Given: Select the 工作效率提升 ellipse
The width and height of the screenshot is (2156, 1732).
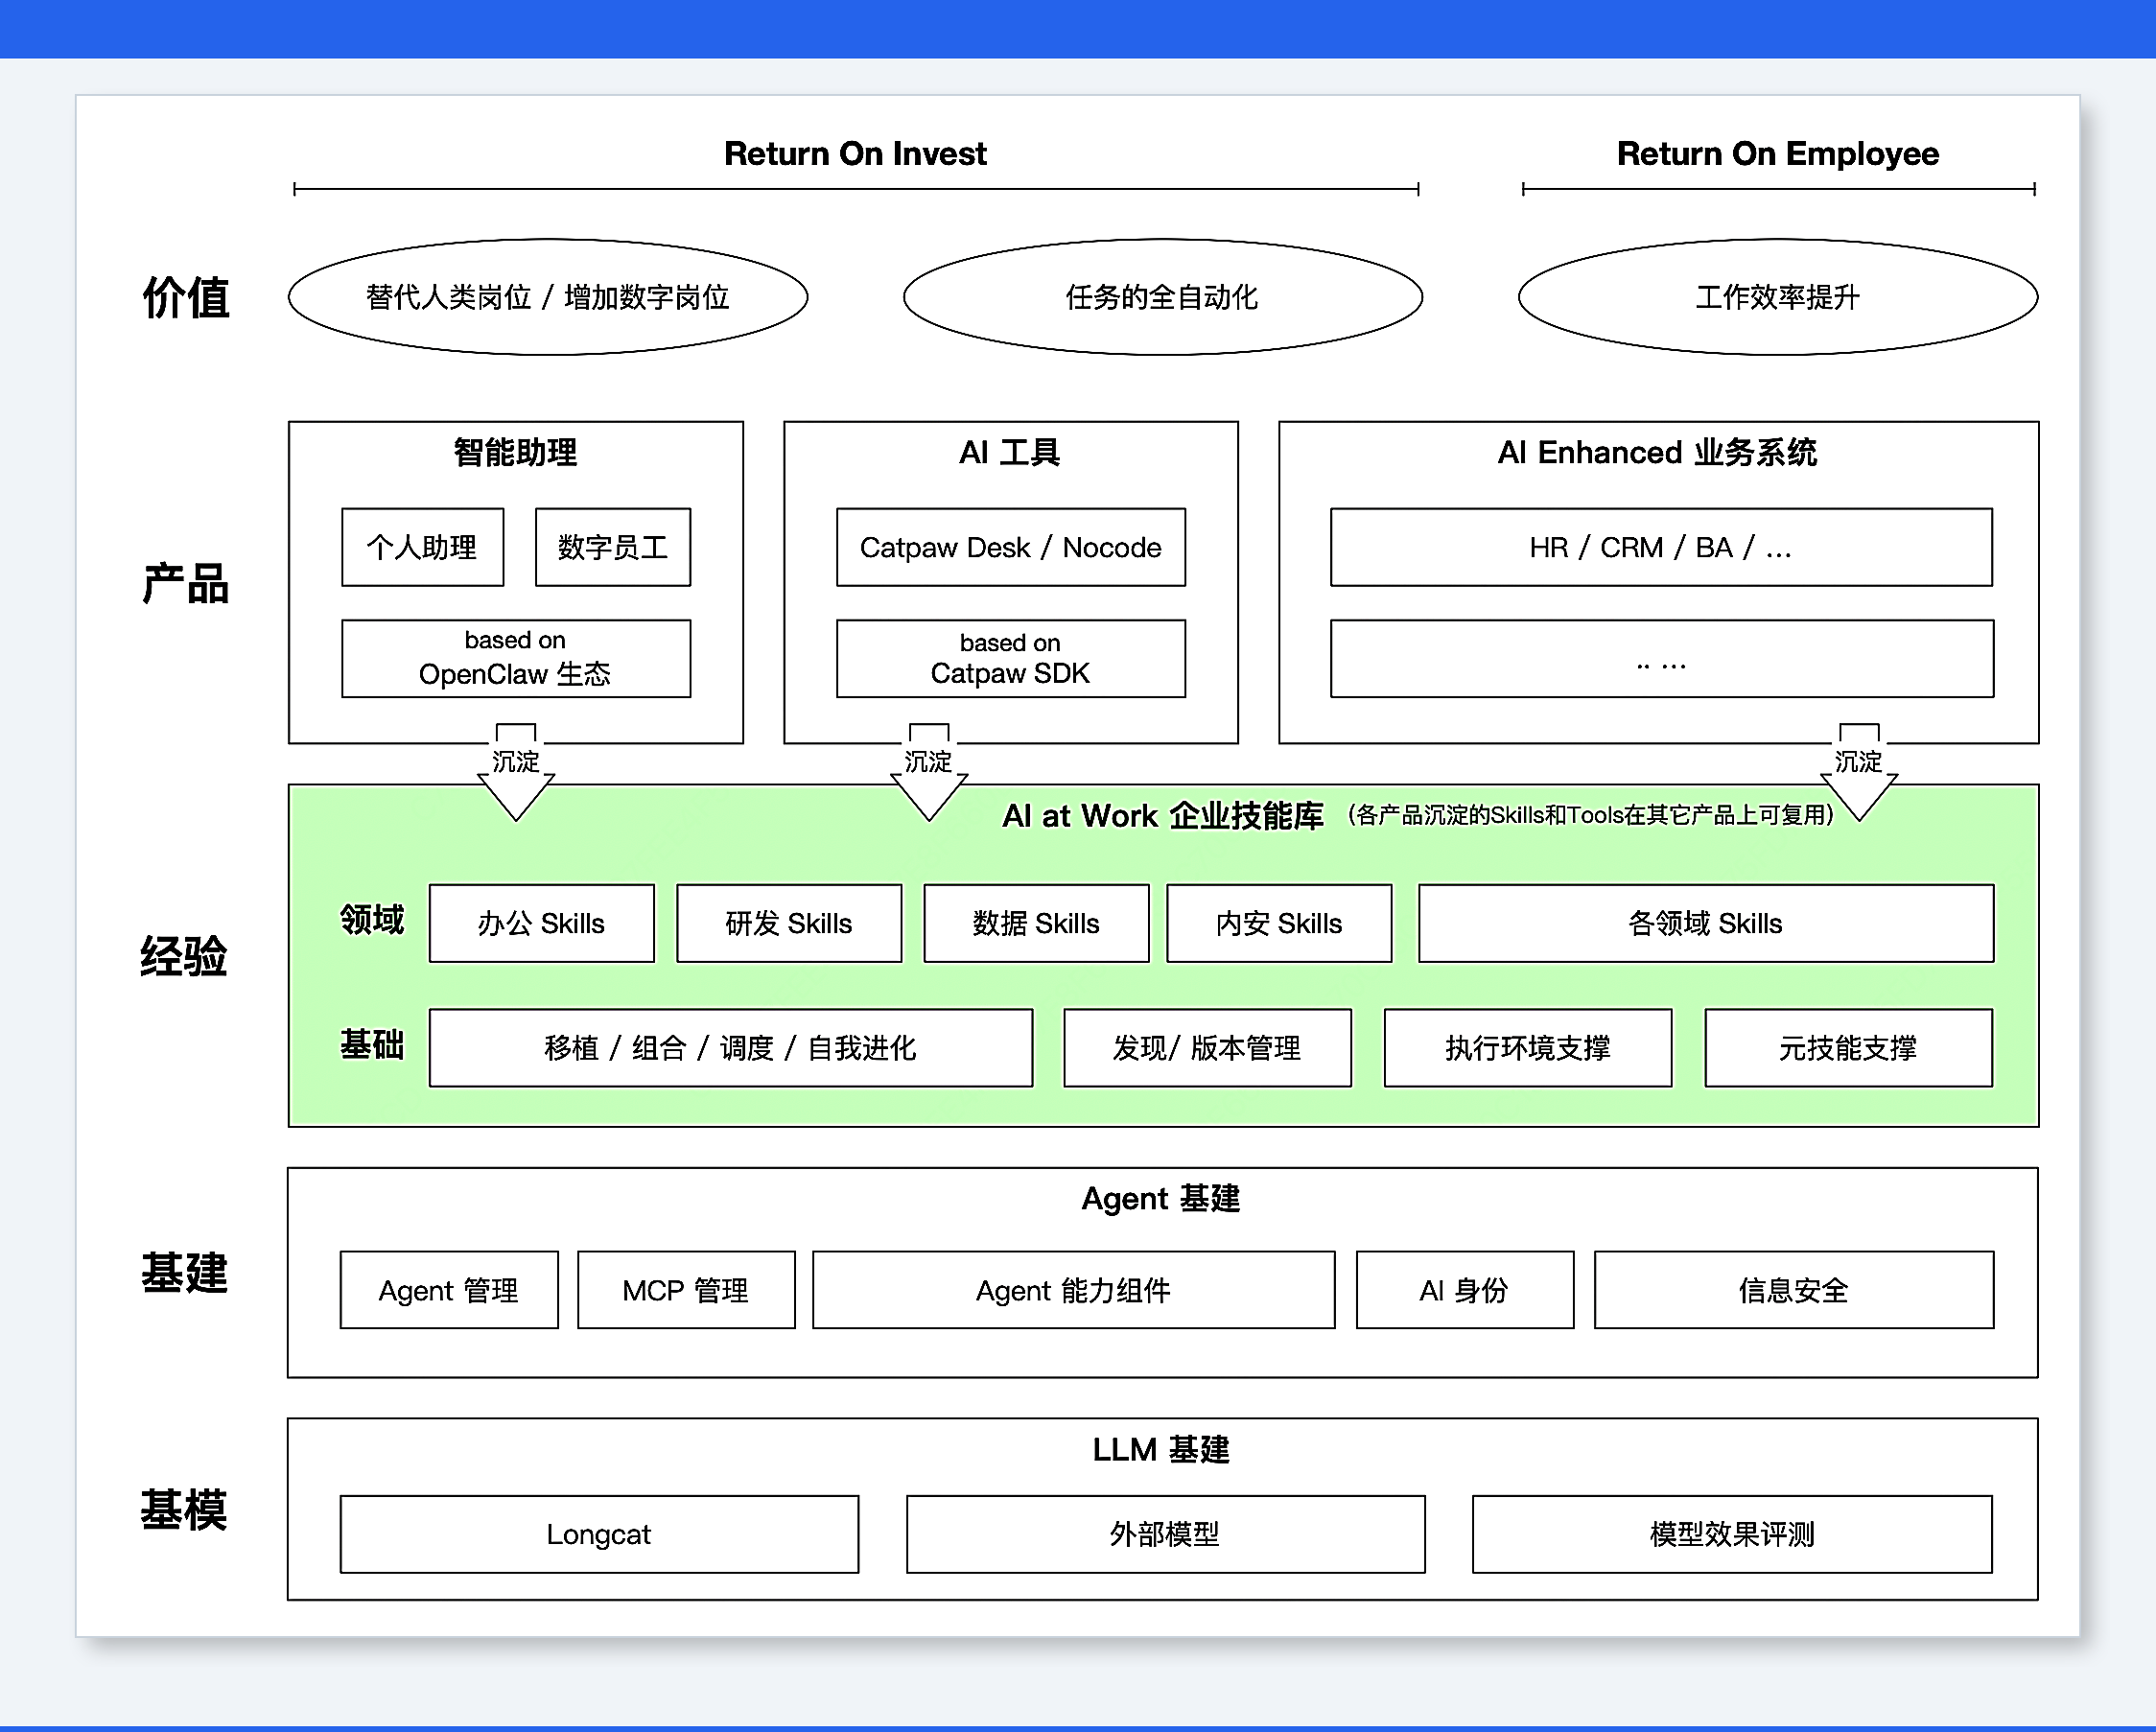Looking at the screenshot, I should [x=1777, y=297].
